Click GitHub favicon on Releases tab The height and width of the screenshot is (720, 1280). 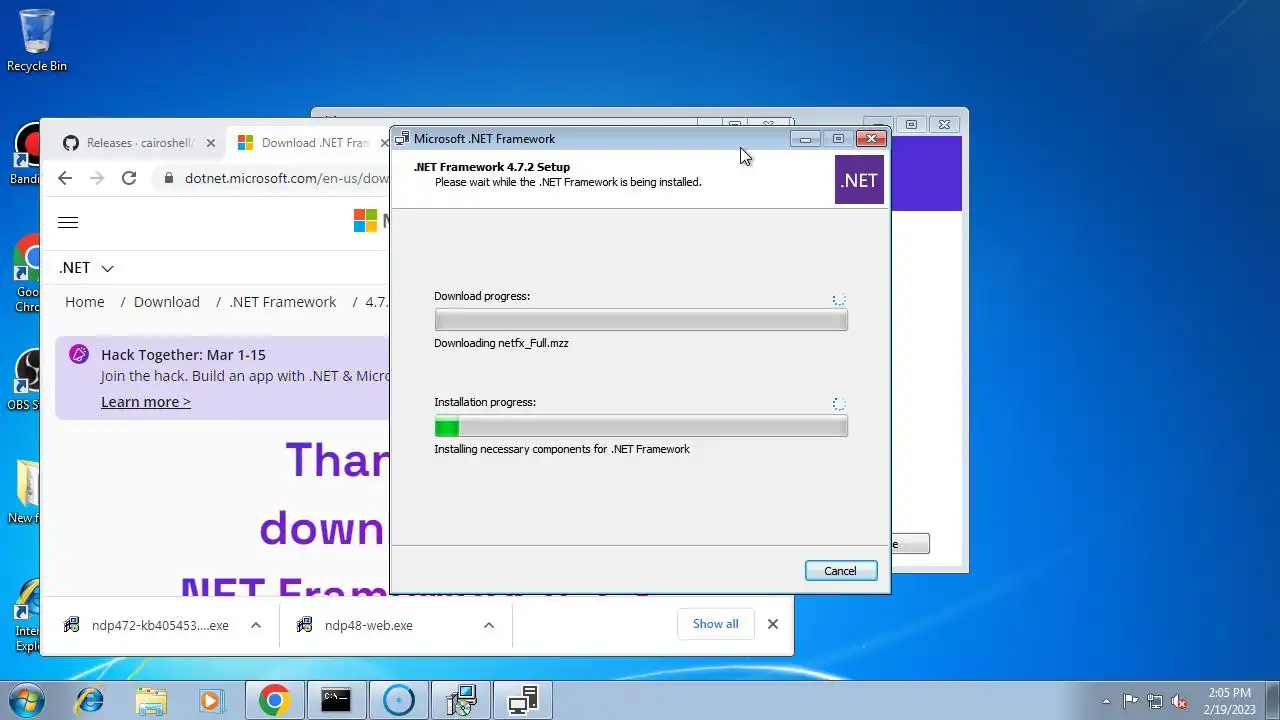tap(71, 143)
